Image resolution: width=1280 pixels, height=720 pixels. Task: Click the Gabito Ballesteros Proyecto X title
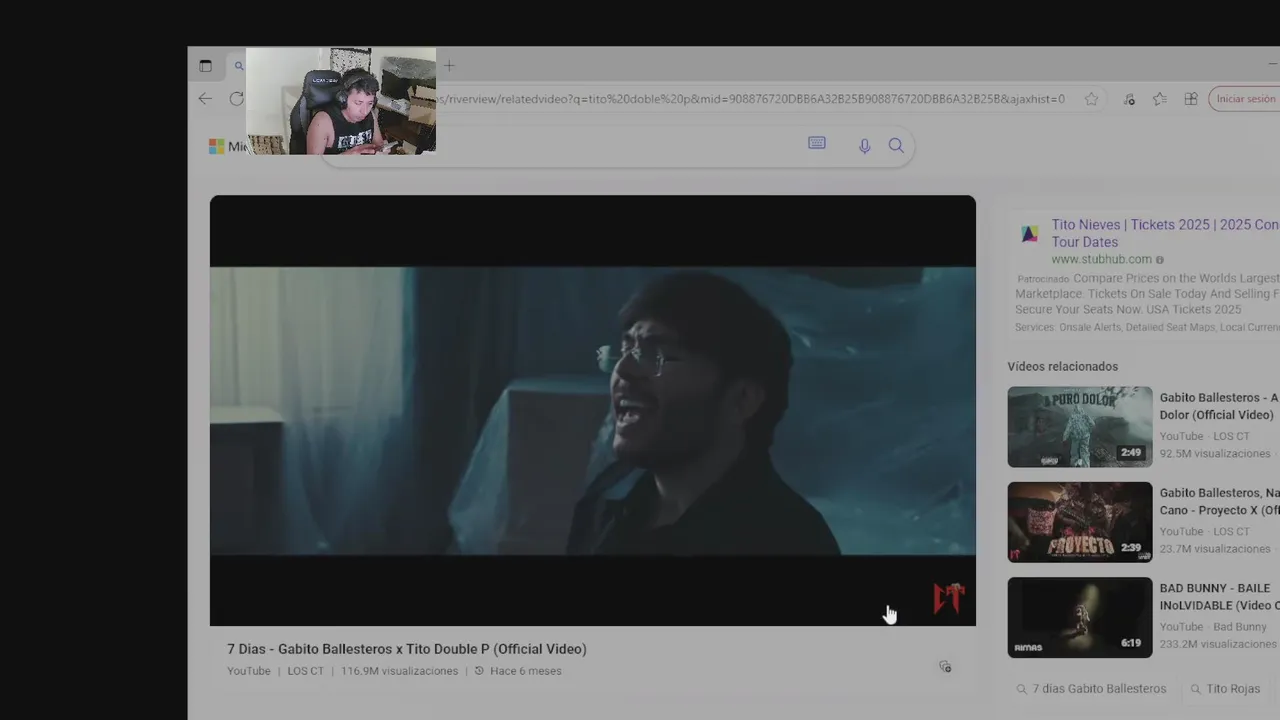click(x=1219, y=501)
